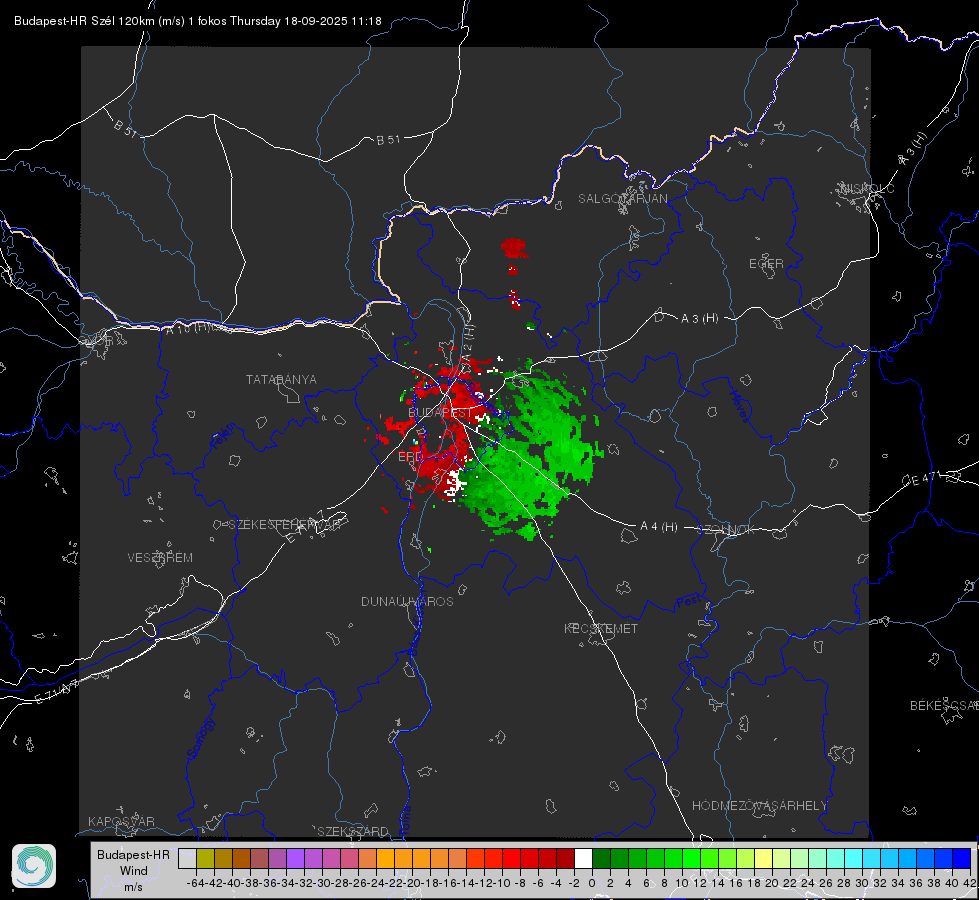Click the radar title and timestamp text
979x900 pixels.
pyautogui.click(x=197, y=21)
